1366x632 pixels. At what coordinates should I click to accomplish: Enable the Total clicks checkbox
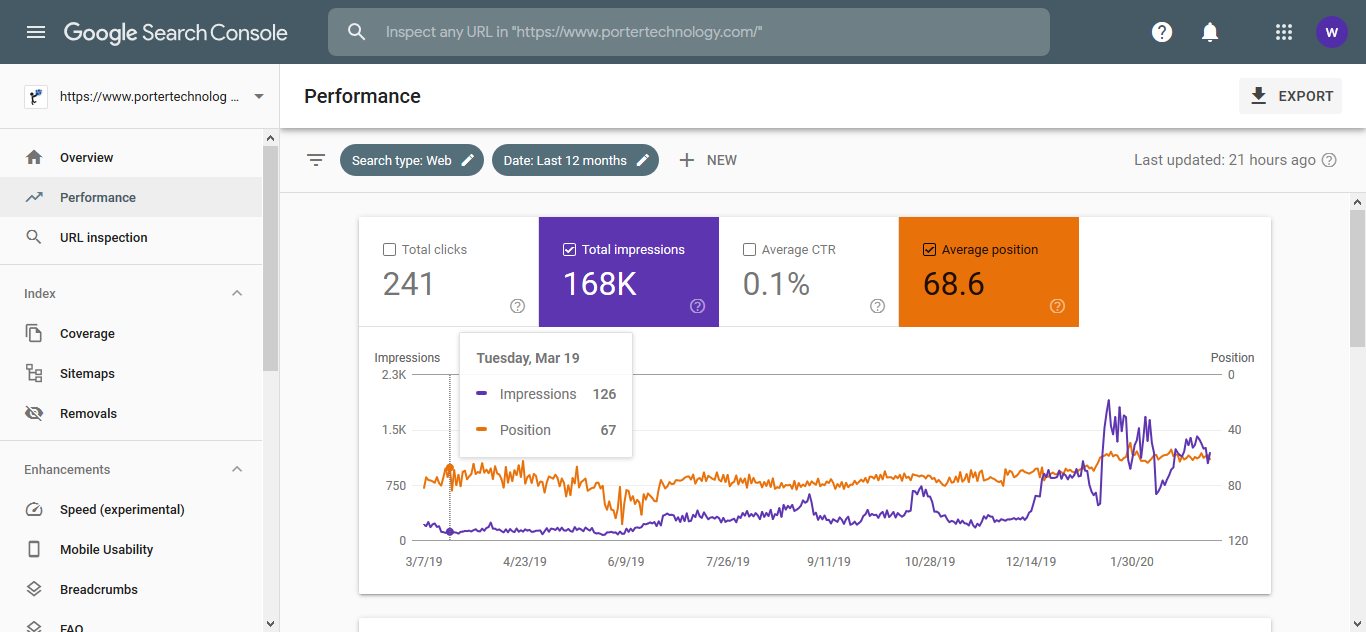(x=390, y=250)
